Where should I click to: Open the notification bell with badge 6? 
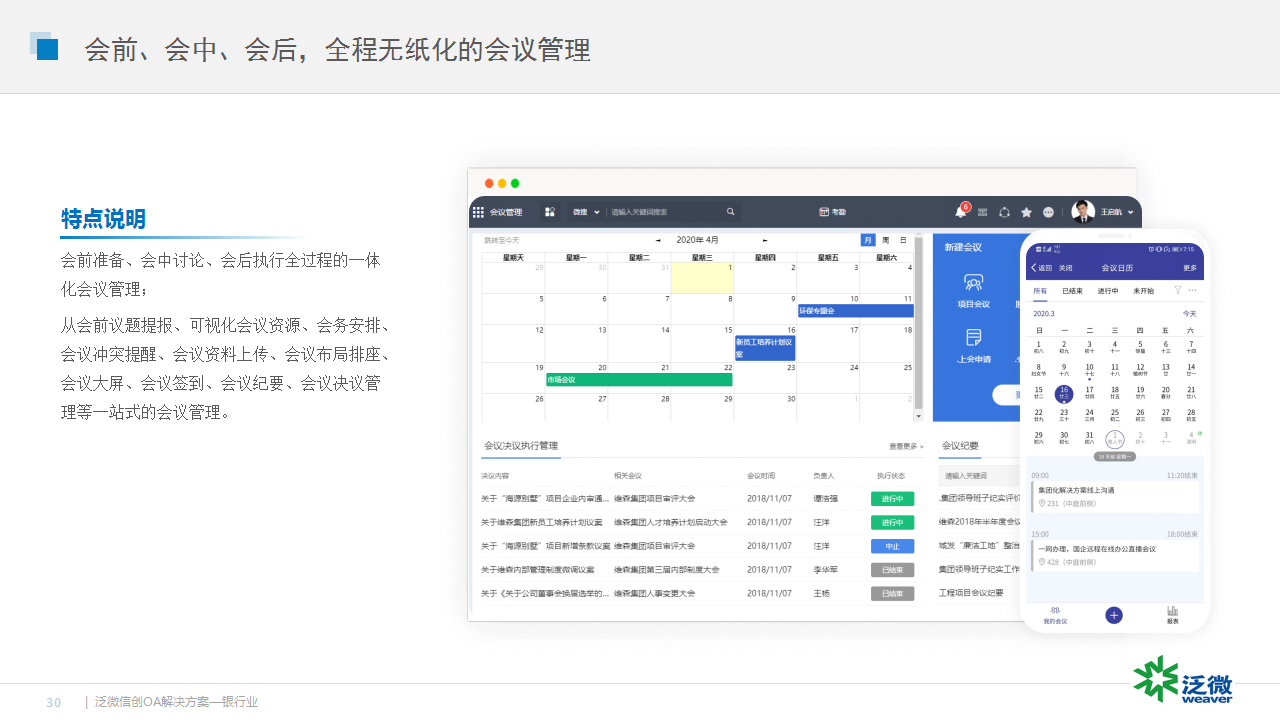[x=961, y=211]
